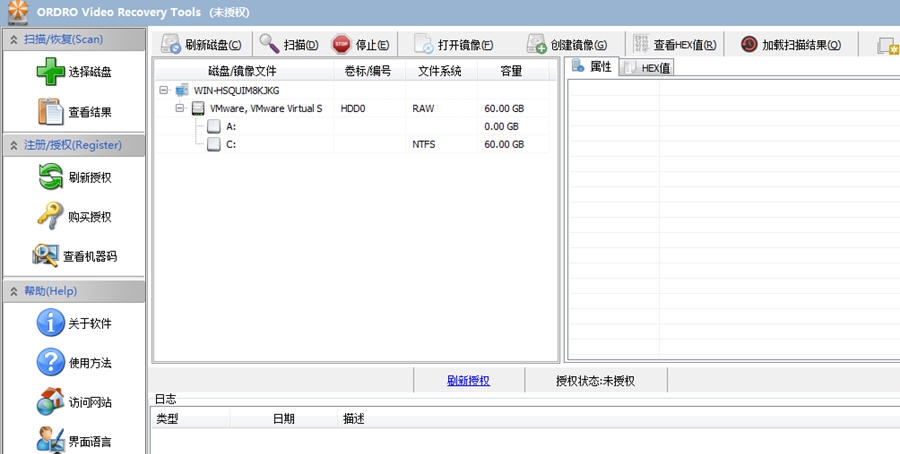This screenshot has width=900, height=454.
Task: Click the red 停止(E) stop button
Action: tap(360, 45)
